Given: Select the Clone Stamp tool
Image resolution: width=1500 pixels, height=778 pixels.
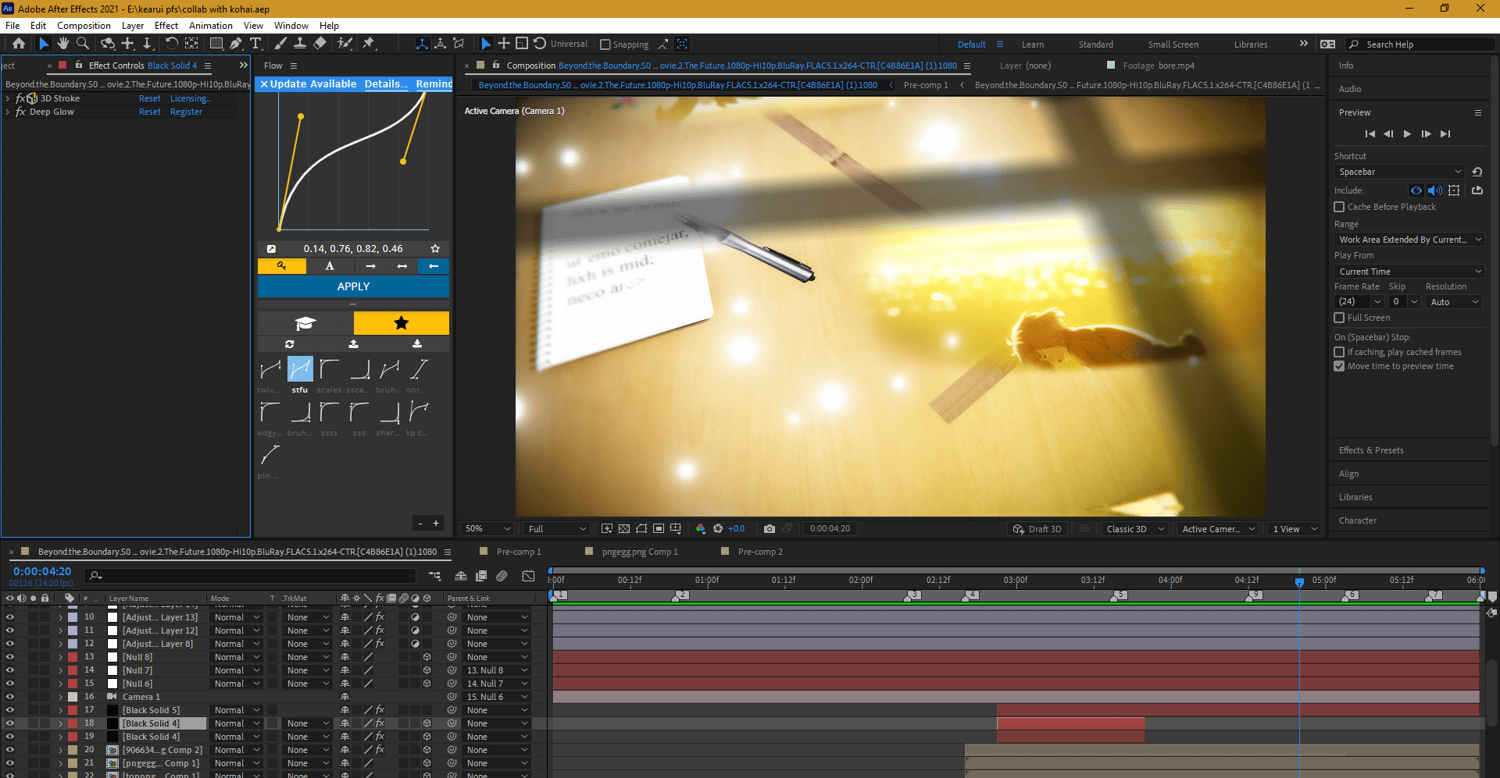Looking at the screenshot, I should point(300,44).
